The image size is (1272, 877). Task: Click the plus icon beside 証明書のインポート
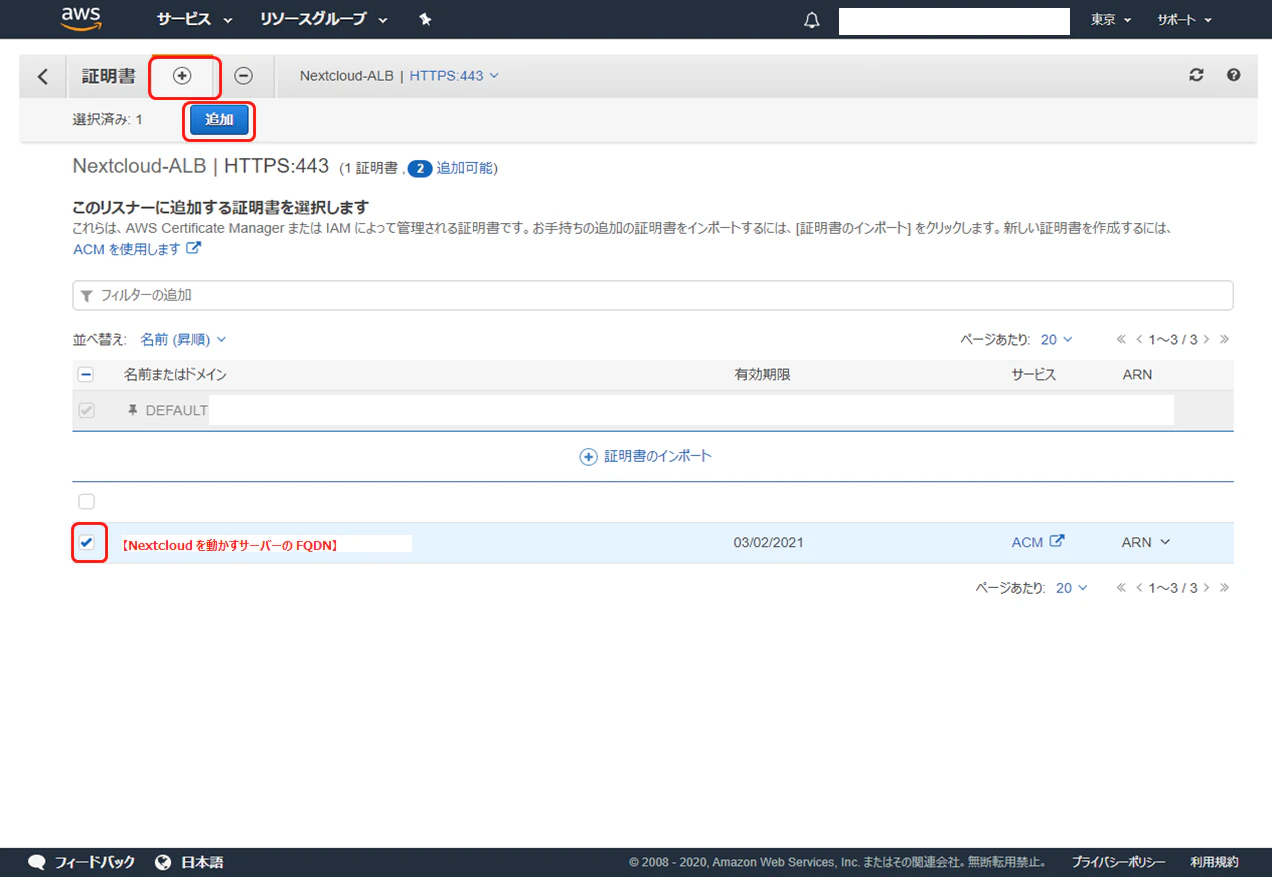point(588,456)
